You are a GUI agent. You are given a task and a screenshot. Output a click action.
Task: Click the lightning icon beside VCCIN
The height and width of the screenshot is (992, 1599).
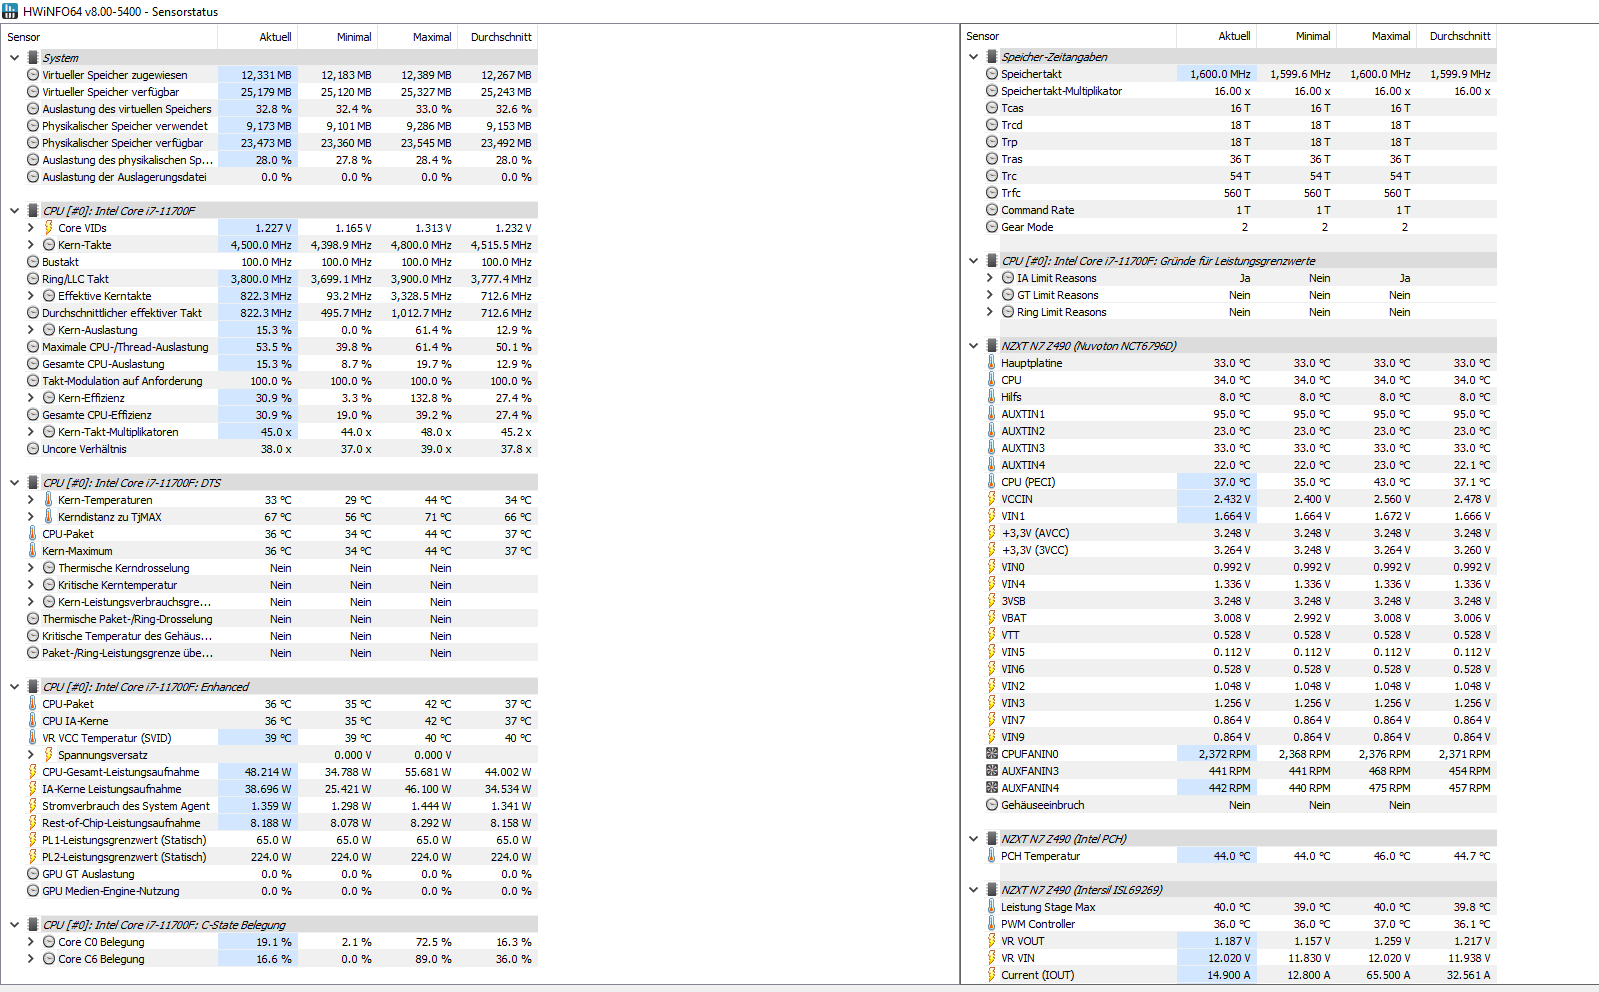[992, 499]
